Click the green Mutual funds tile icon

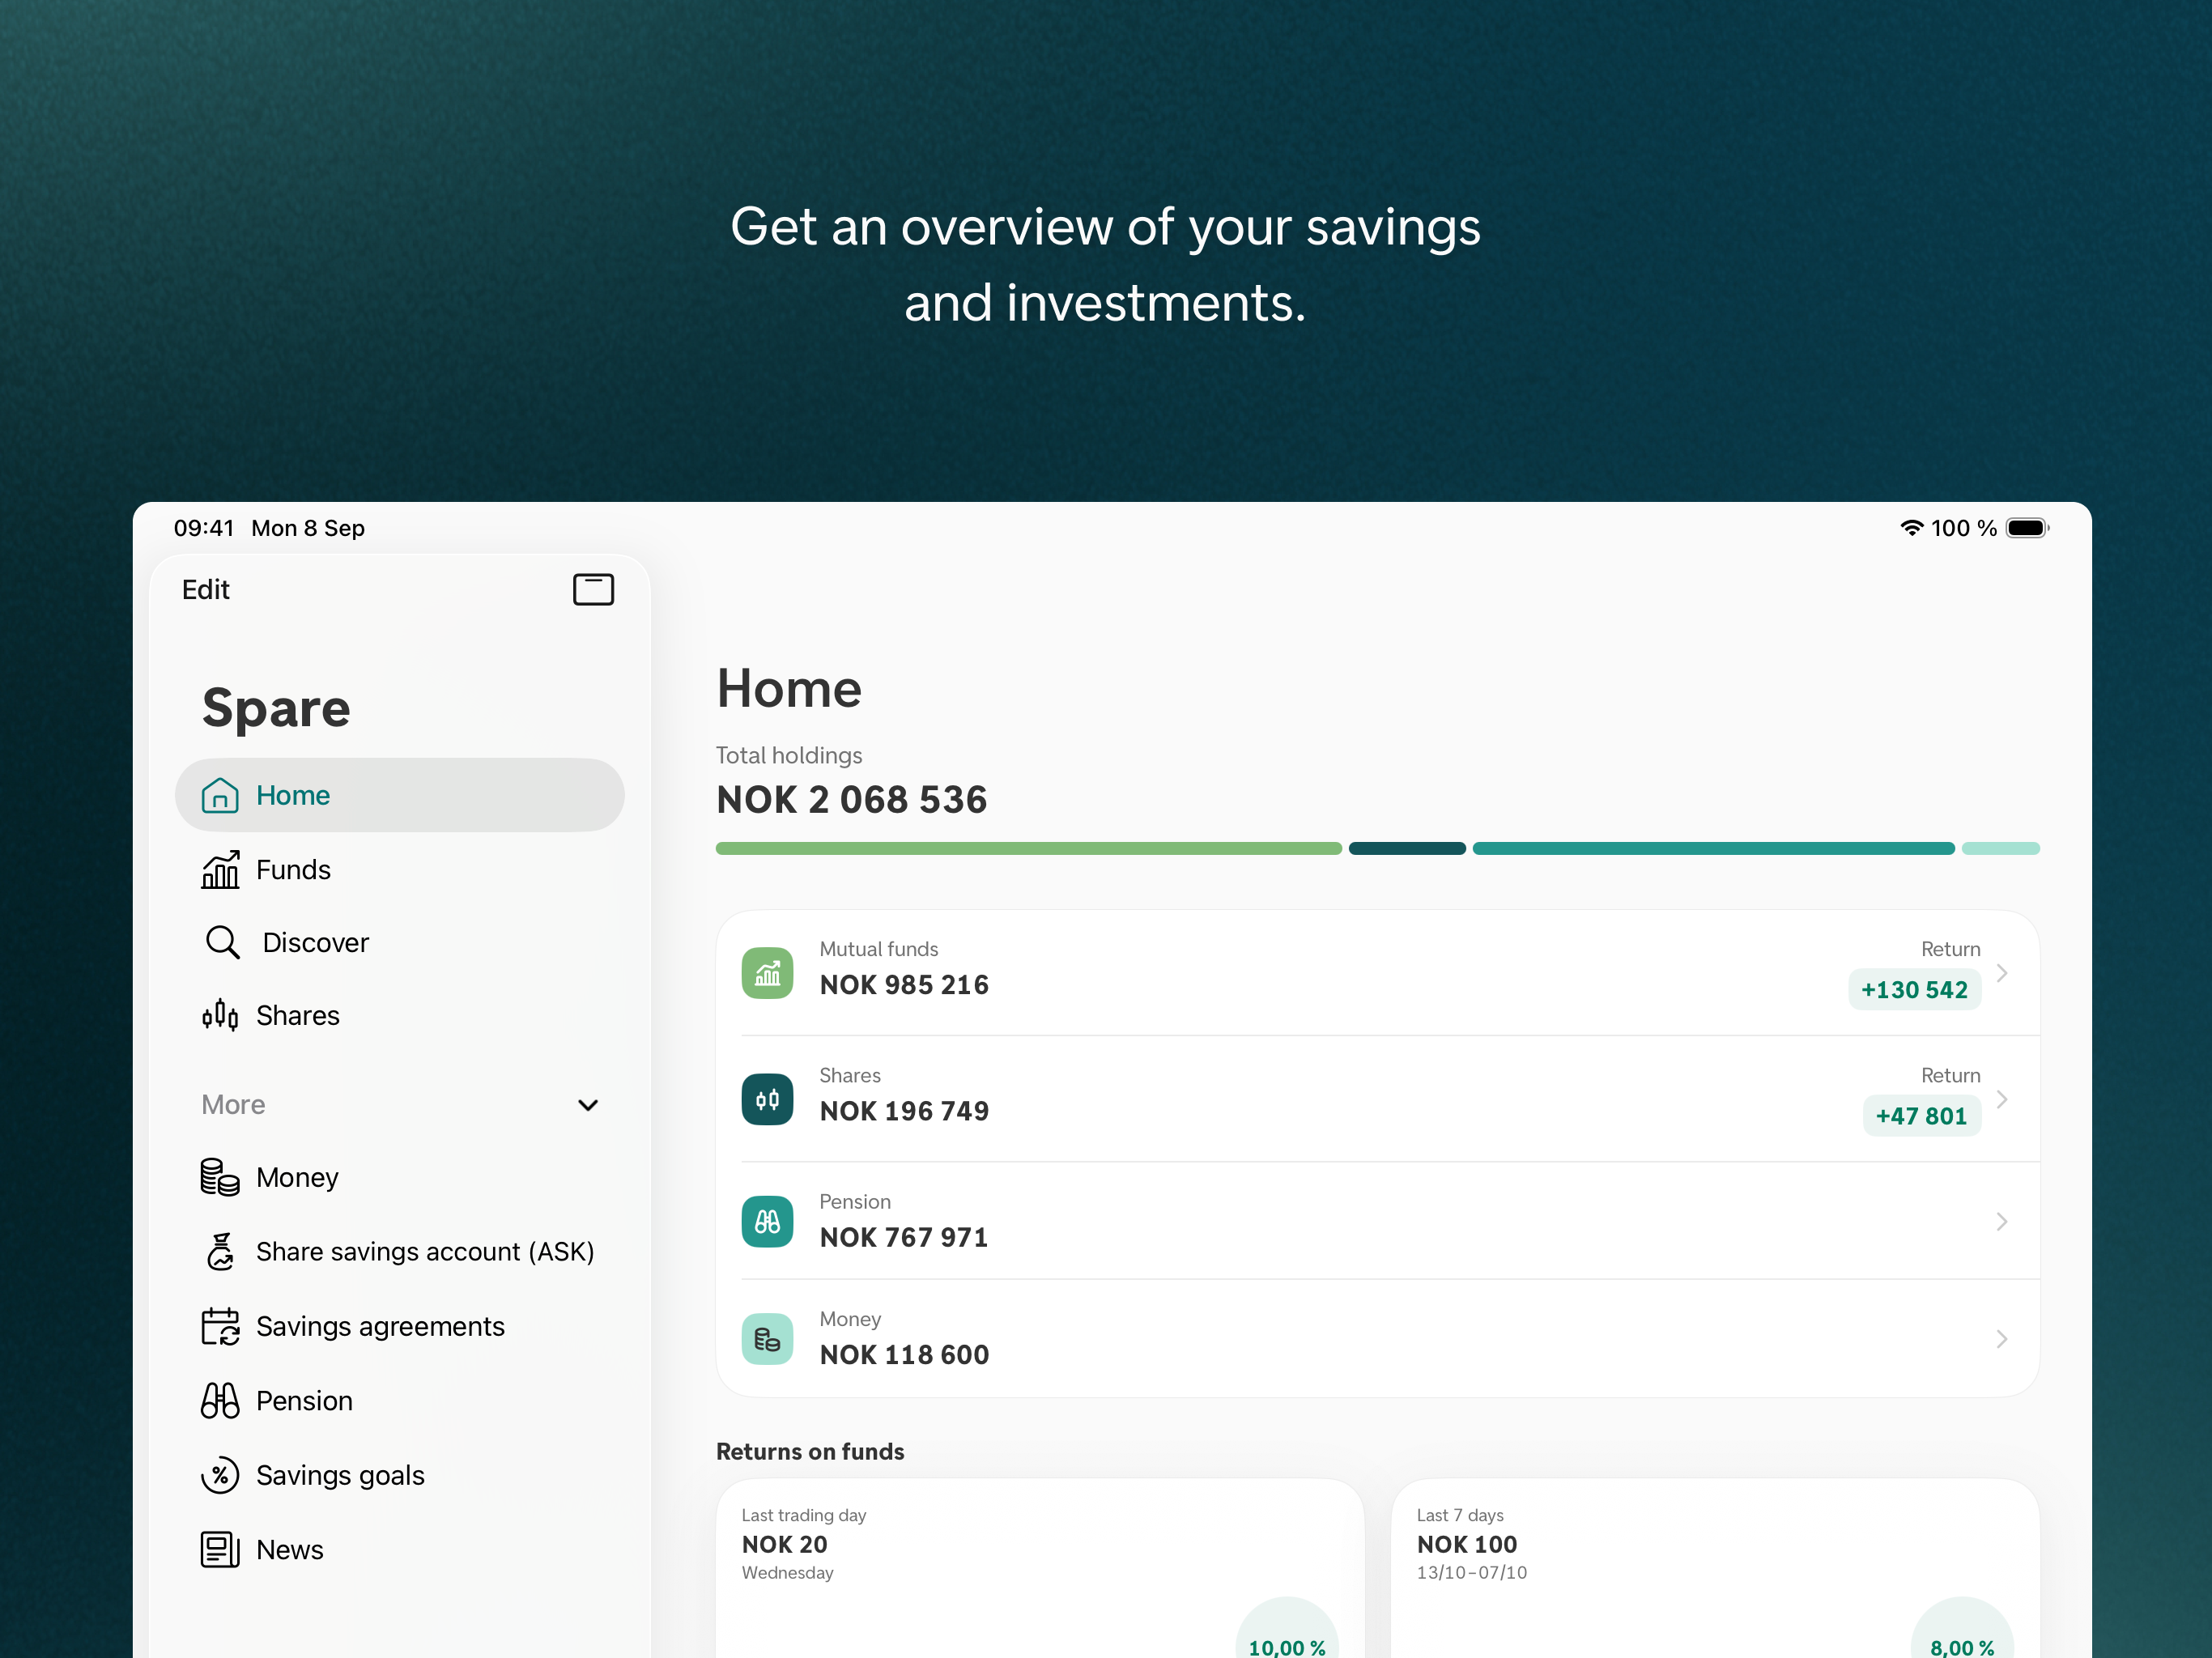click(767, 972)
